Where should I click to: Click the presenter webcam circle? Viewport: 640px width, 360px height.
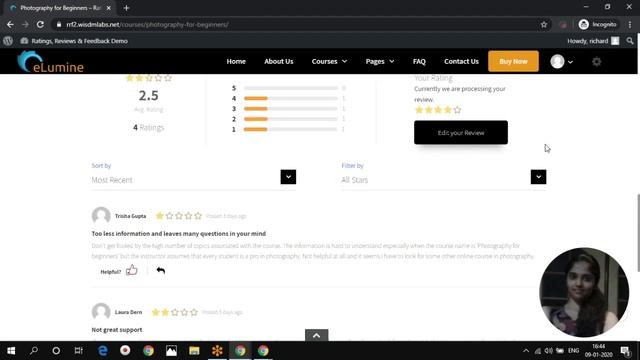point(584,292)
